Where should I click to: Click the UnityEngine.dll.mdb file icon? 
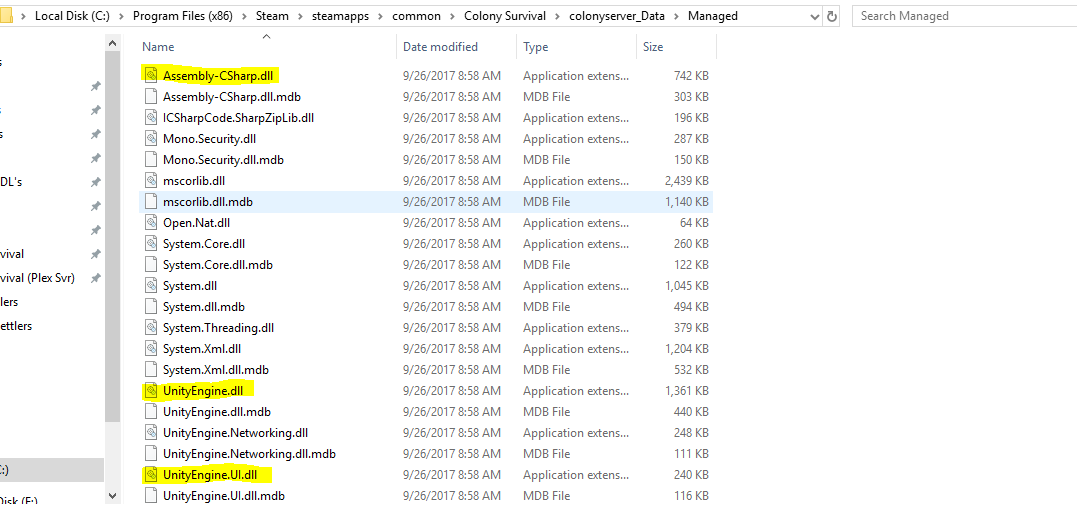click(151, 412)
